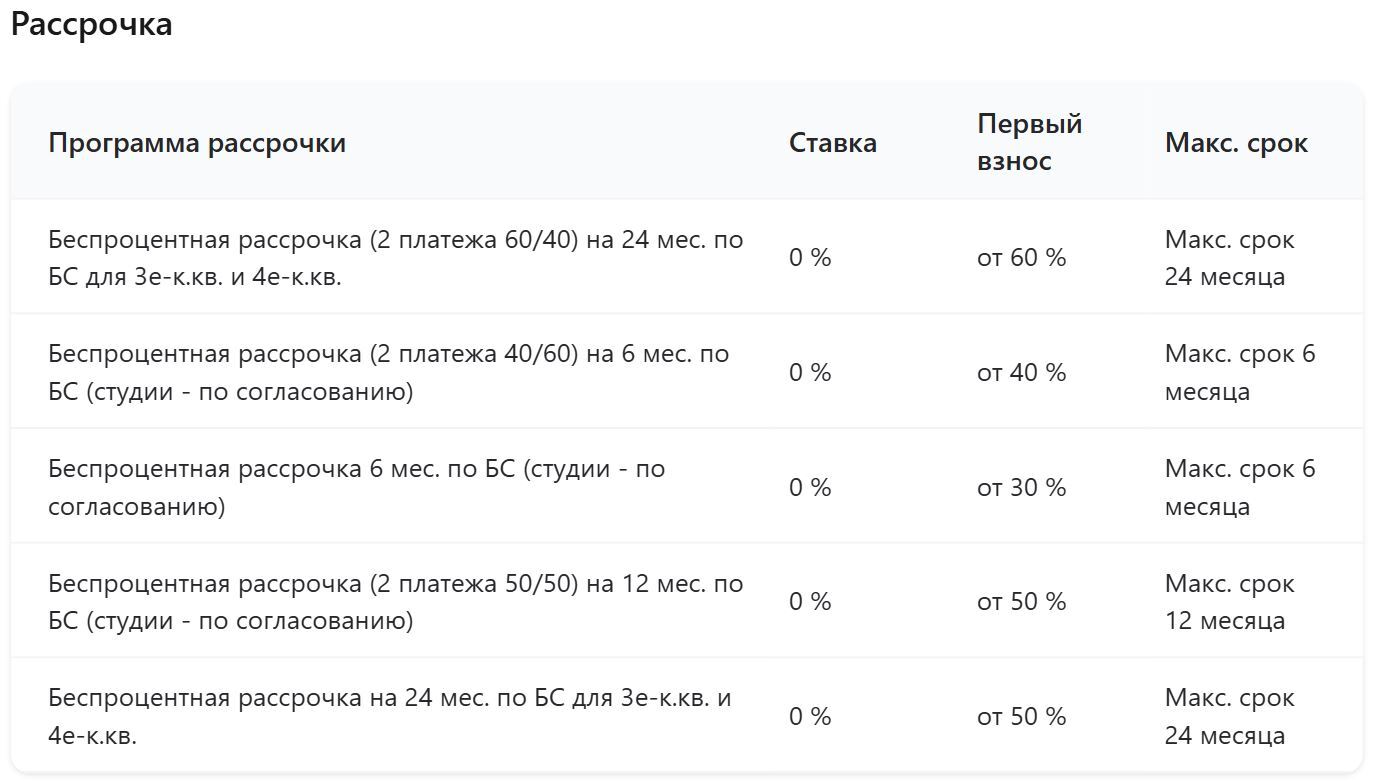Click the от 40 % first payment cell
This screenshot has width=1375, height=783.
pyautogui.click(x=1022, y=372)
